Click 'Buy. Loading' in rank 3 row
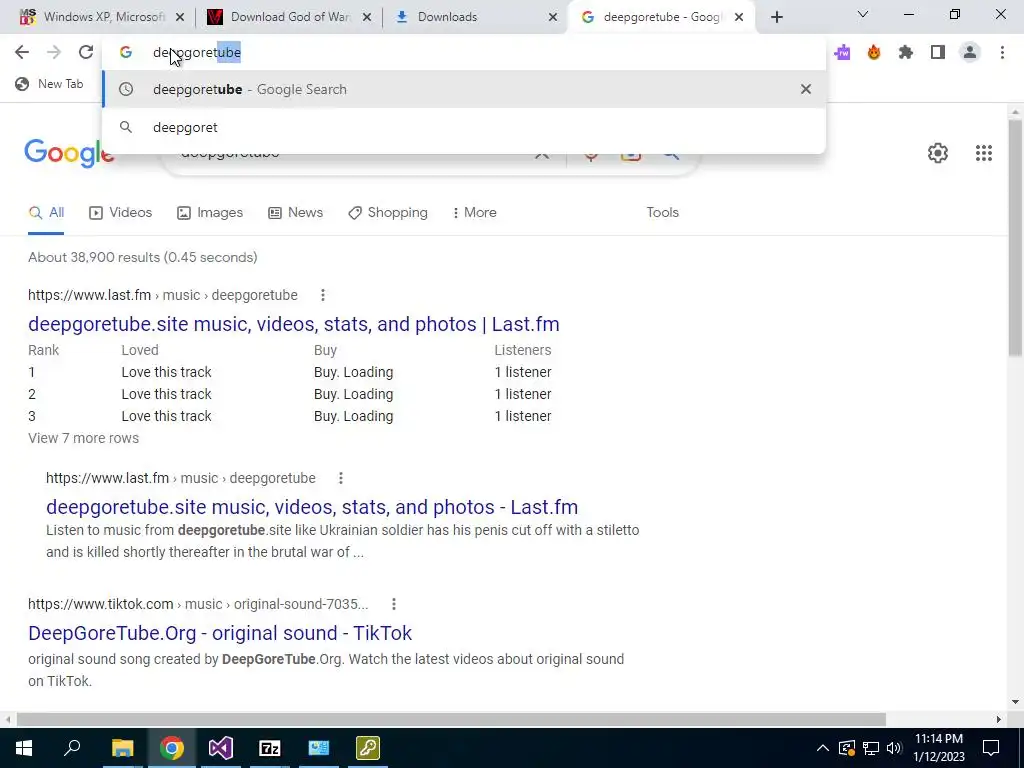This screenshot has width=1024, height=768. (x=353, y=416)
